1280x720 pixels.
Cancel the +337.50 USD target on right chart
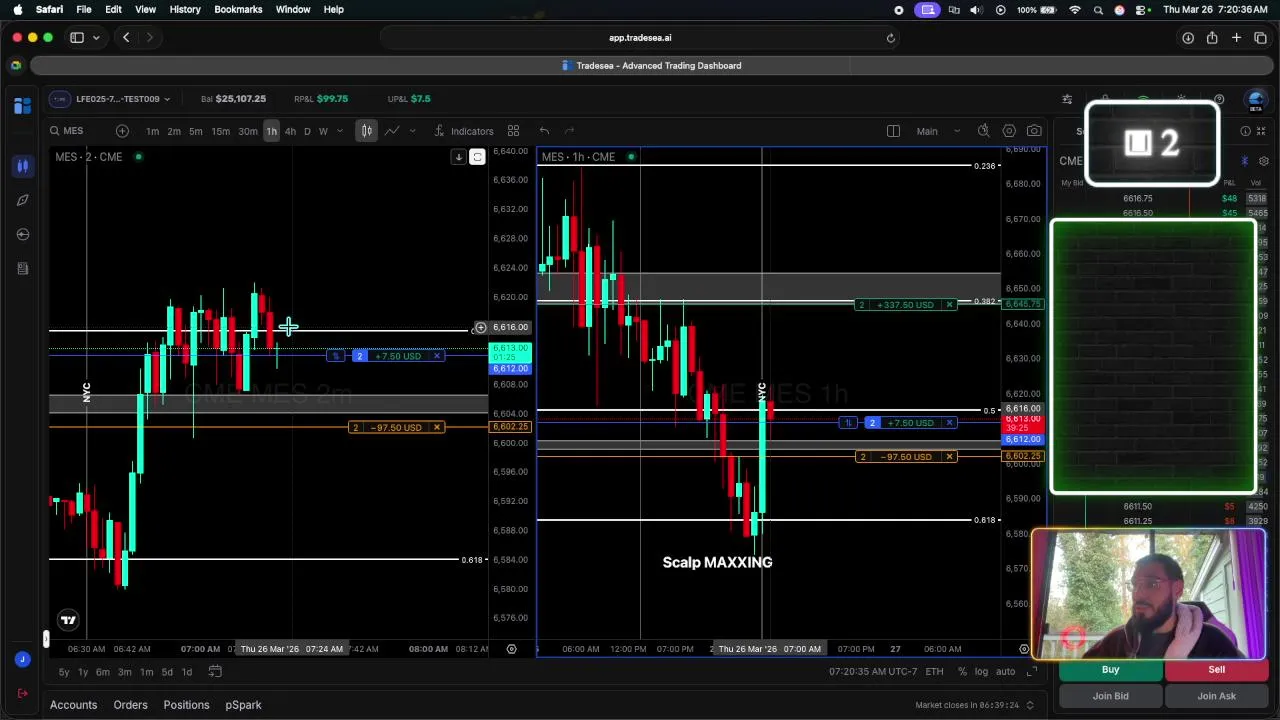(x=949, y=305)
